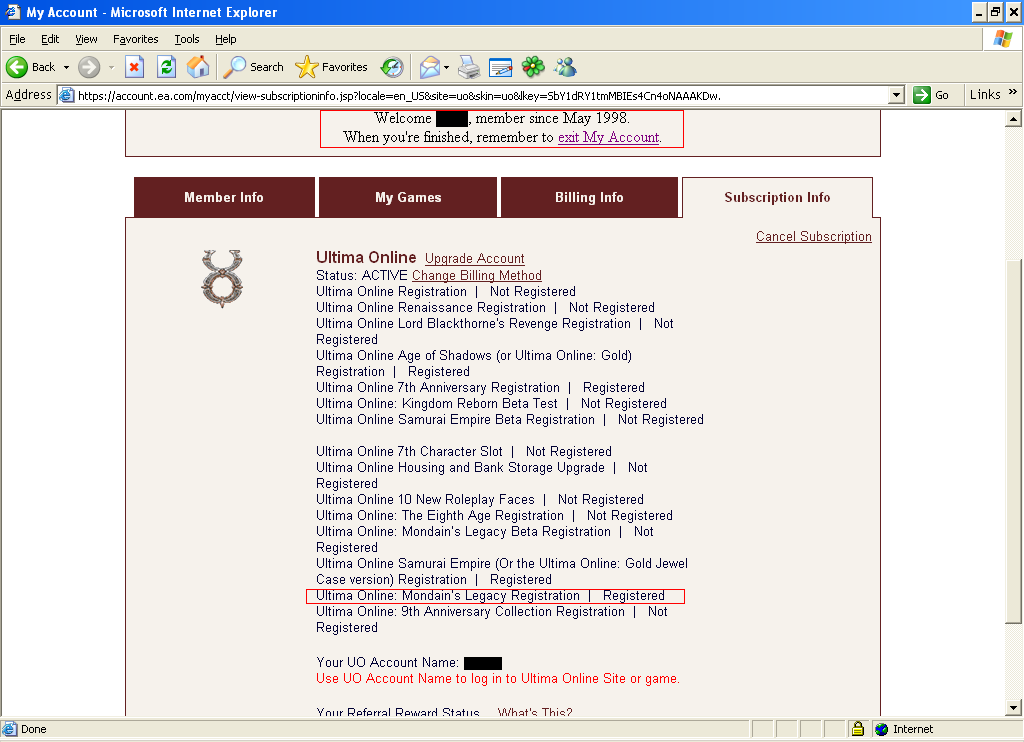
Task: Open the View menu
Action: (86, 39)
